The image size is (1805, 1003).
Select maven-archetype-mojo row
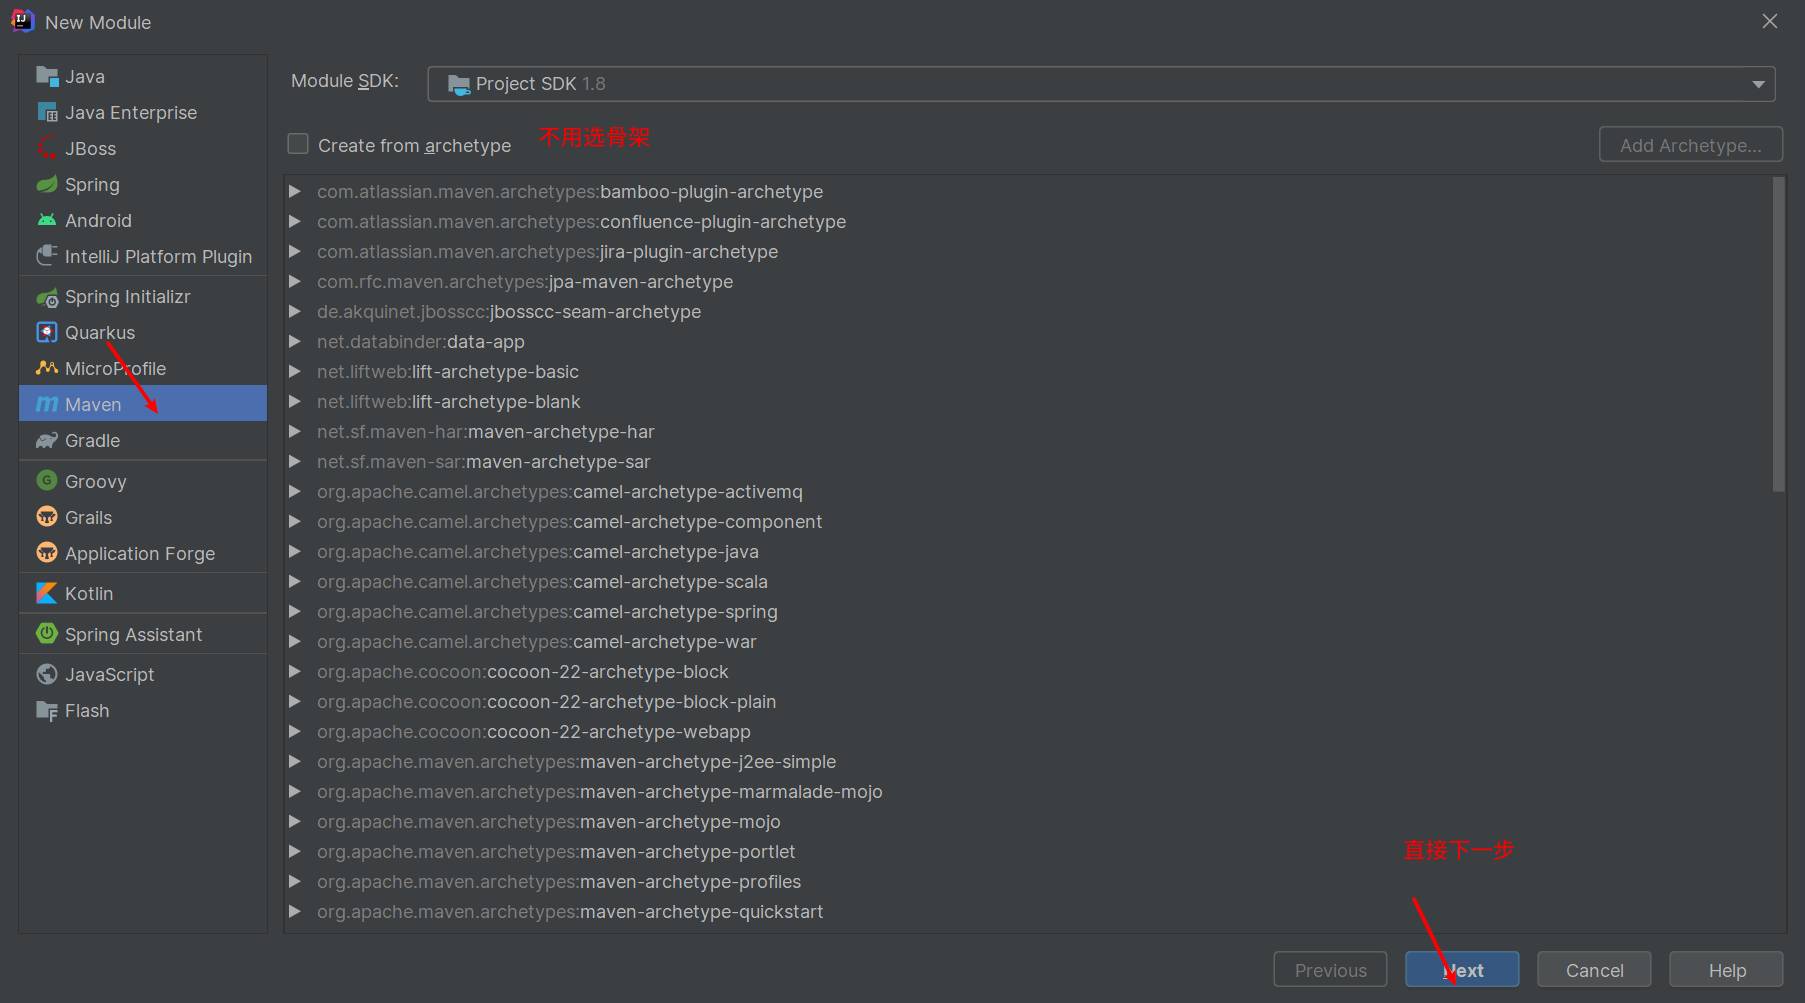pyautogui.click(x=1028, y=821)
